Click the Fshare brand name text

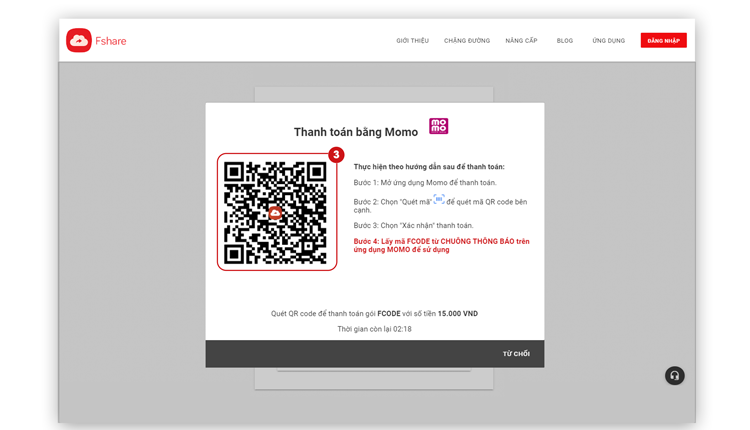pos(110,41)
